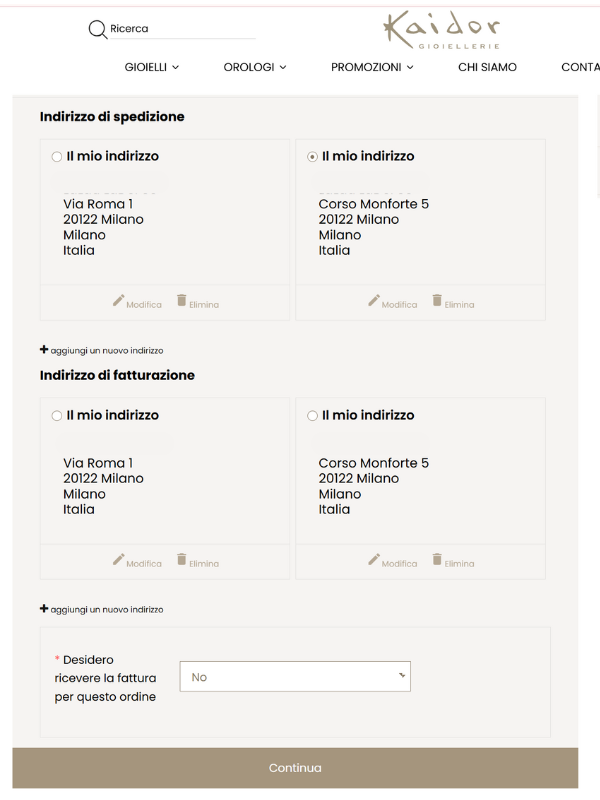Add new address under billing section
The height and width of the screenshot is (800, 600).
[101, 609]
